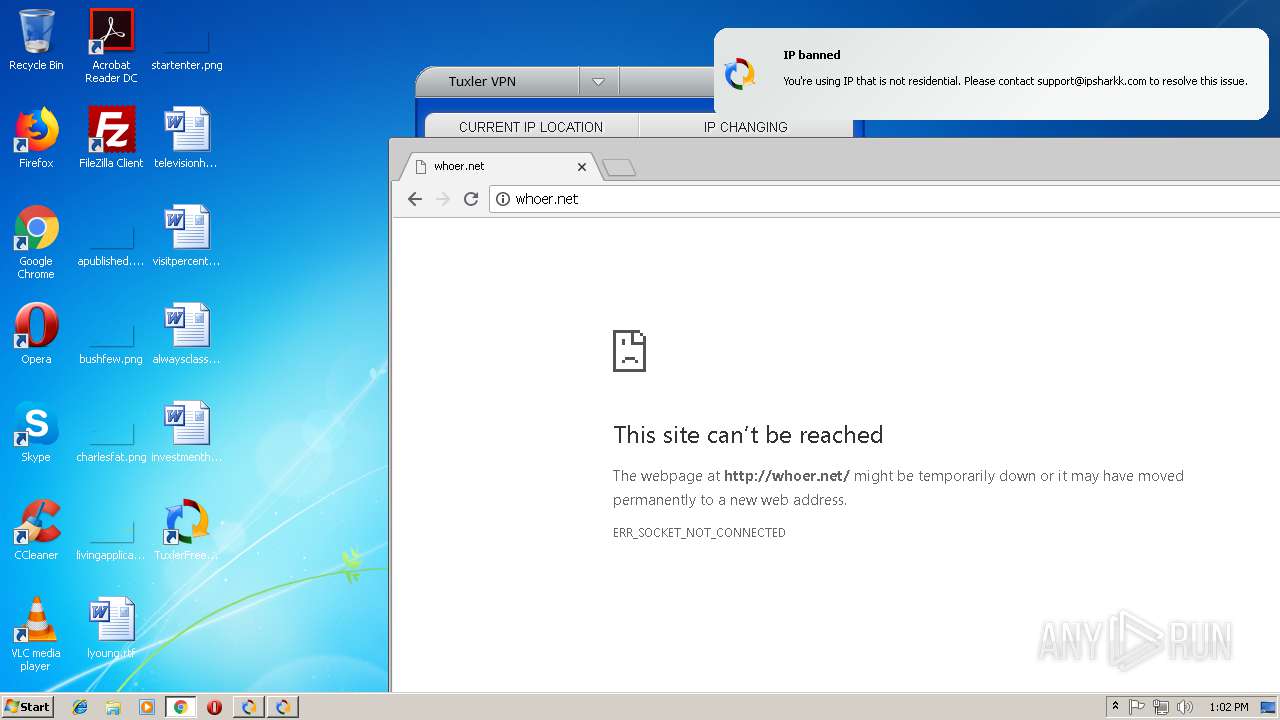Open the TuxlerFree desktop shortcut
The image size is (1280, 720).
(x=186, y=530)
